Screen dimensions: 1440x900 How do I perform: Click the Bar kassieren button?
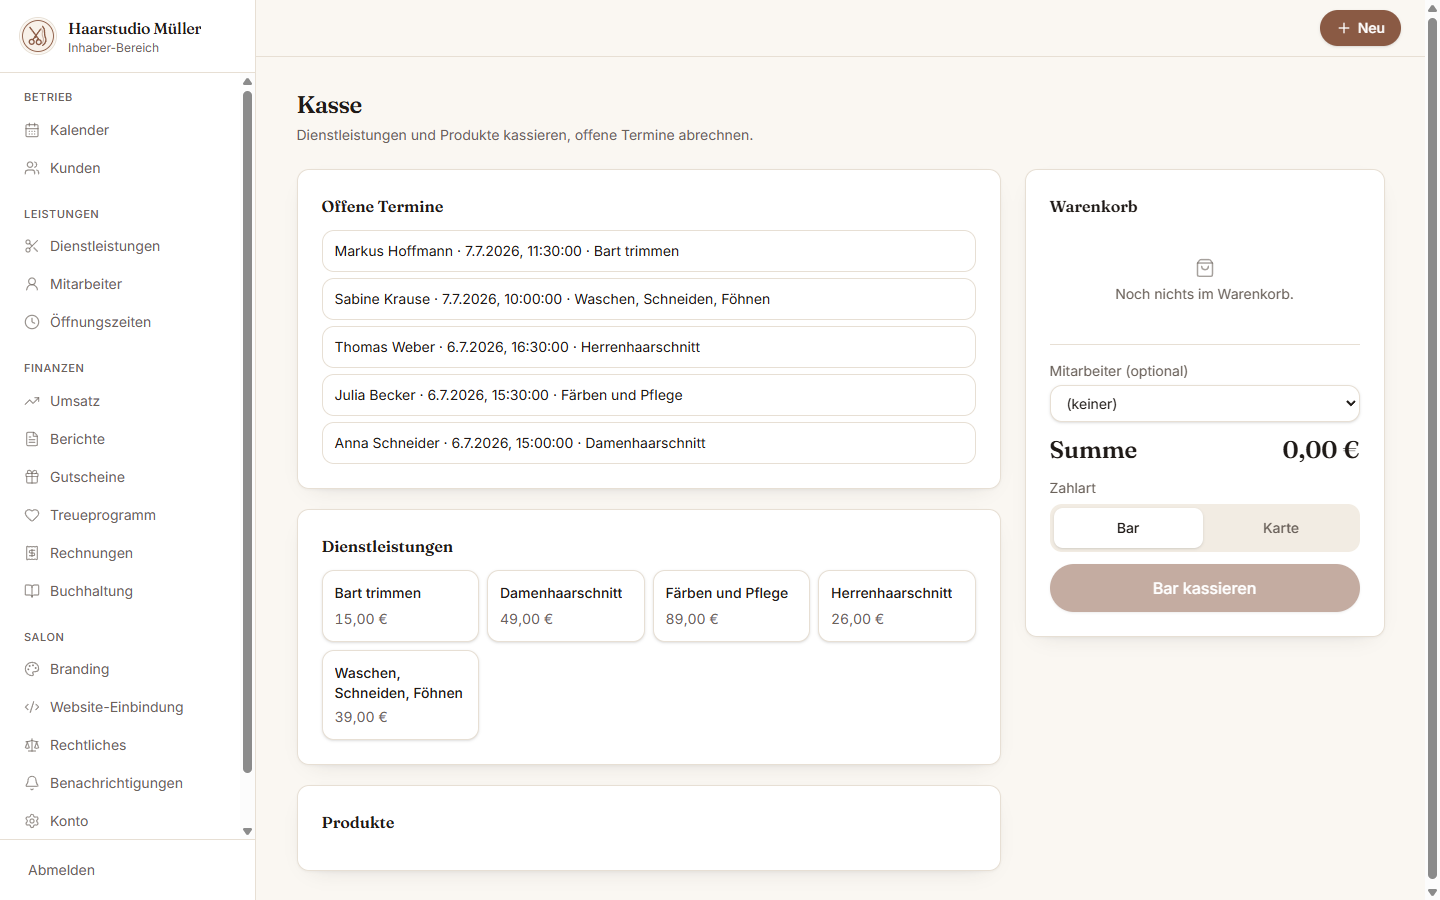(1205, 588)
